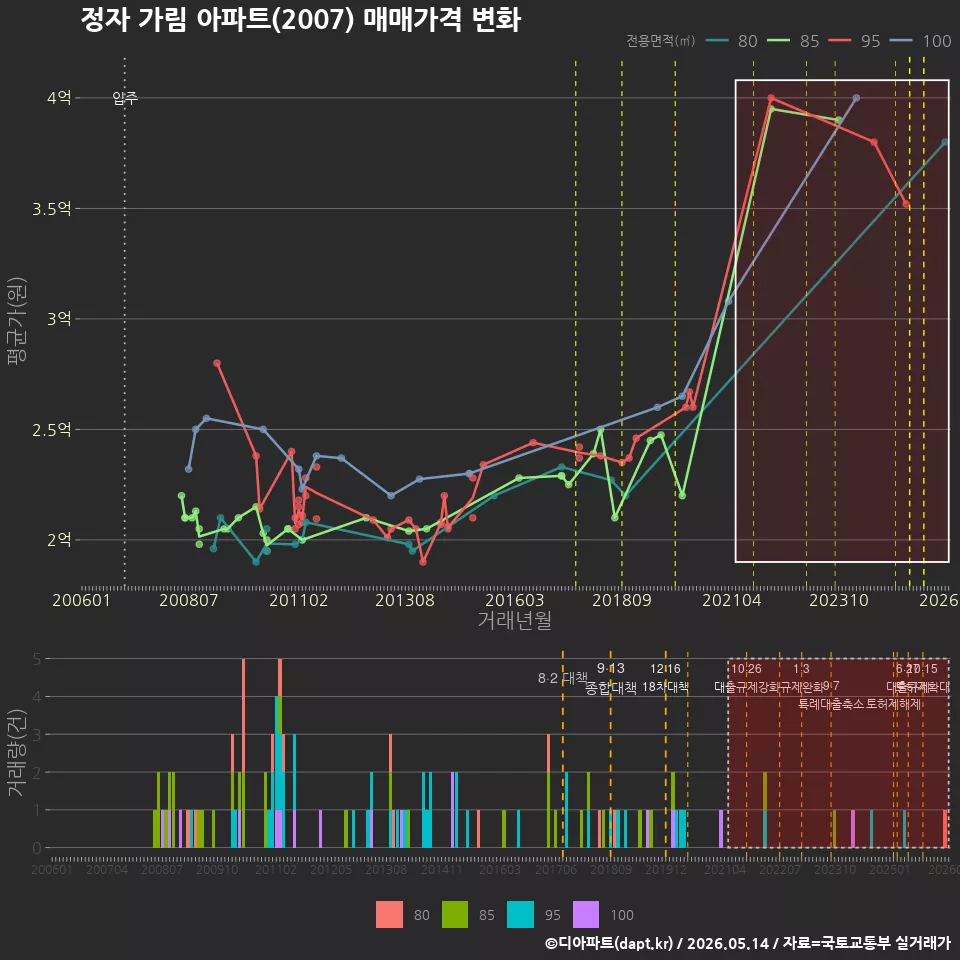Click 201205 on the volume chart x-axis
The image size is (960, 960).
[x=331, y=869]
